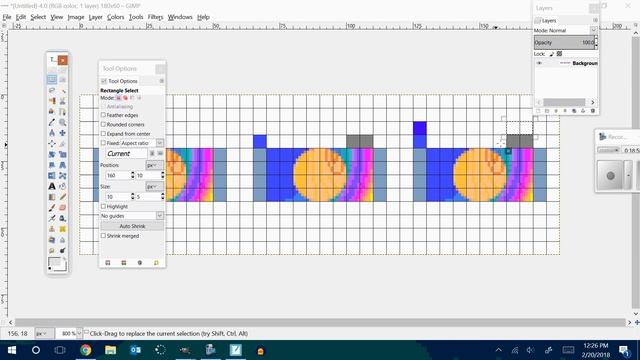Select the Clone stamp tool

52,229
